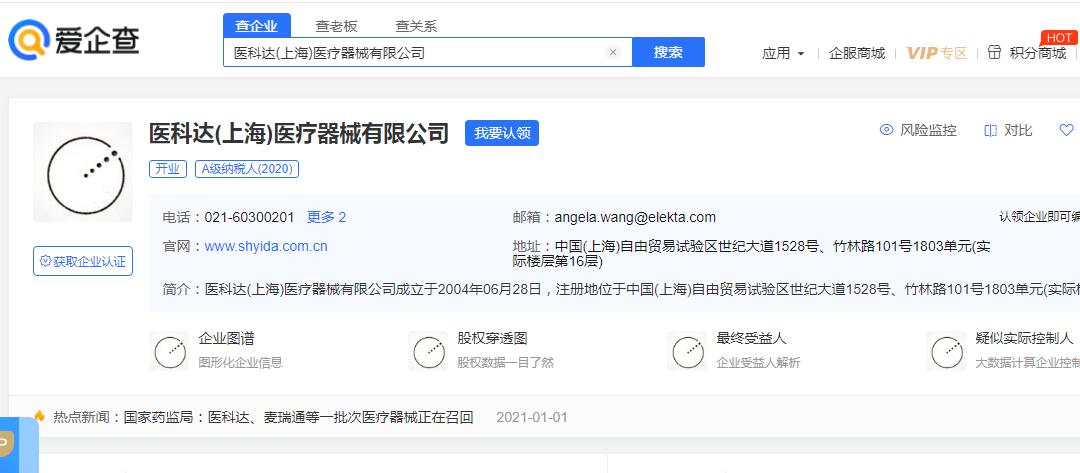
Task: Switch to the 查老板 tab
Action: [336, 26]
